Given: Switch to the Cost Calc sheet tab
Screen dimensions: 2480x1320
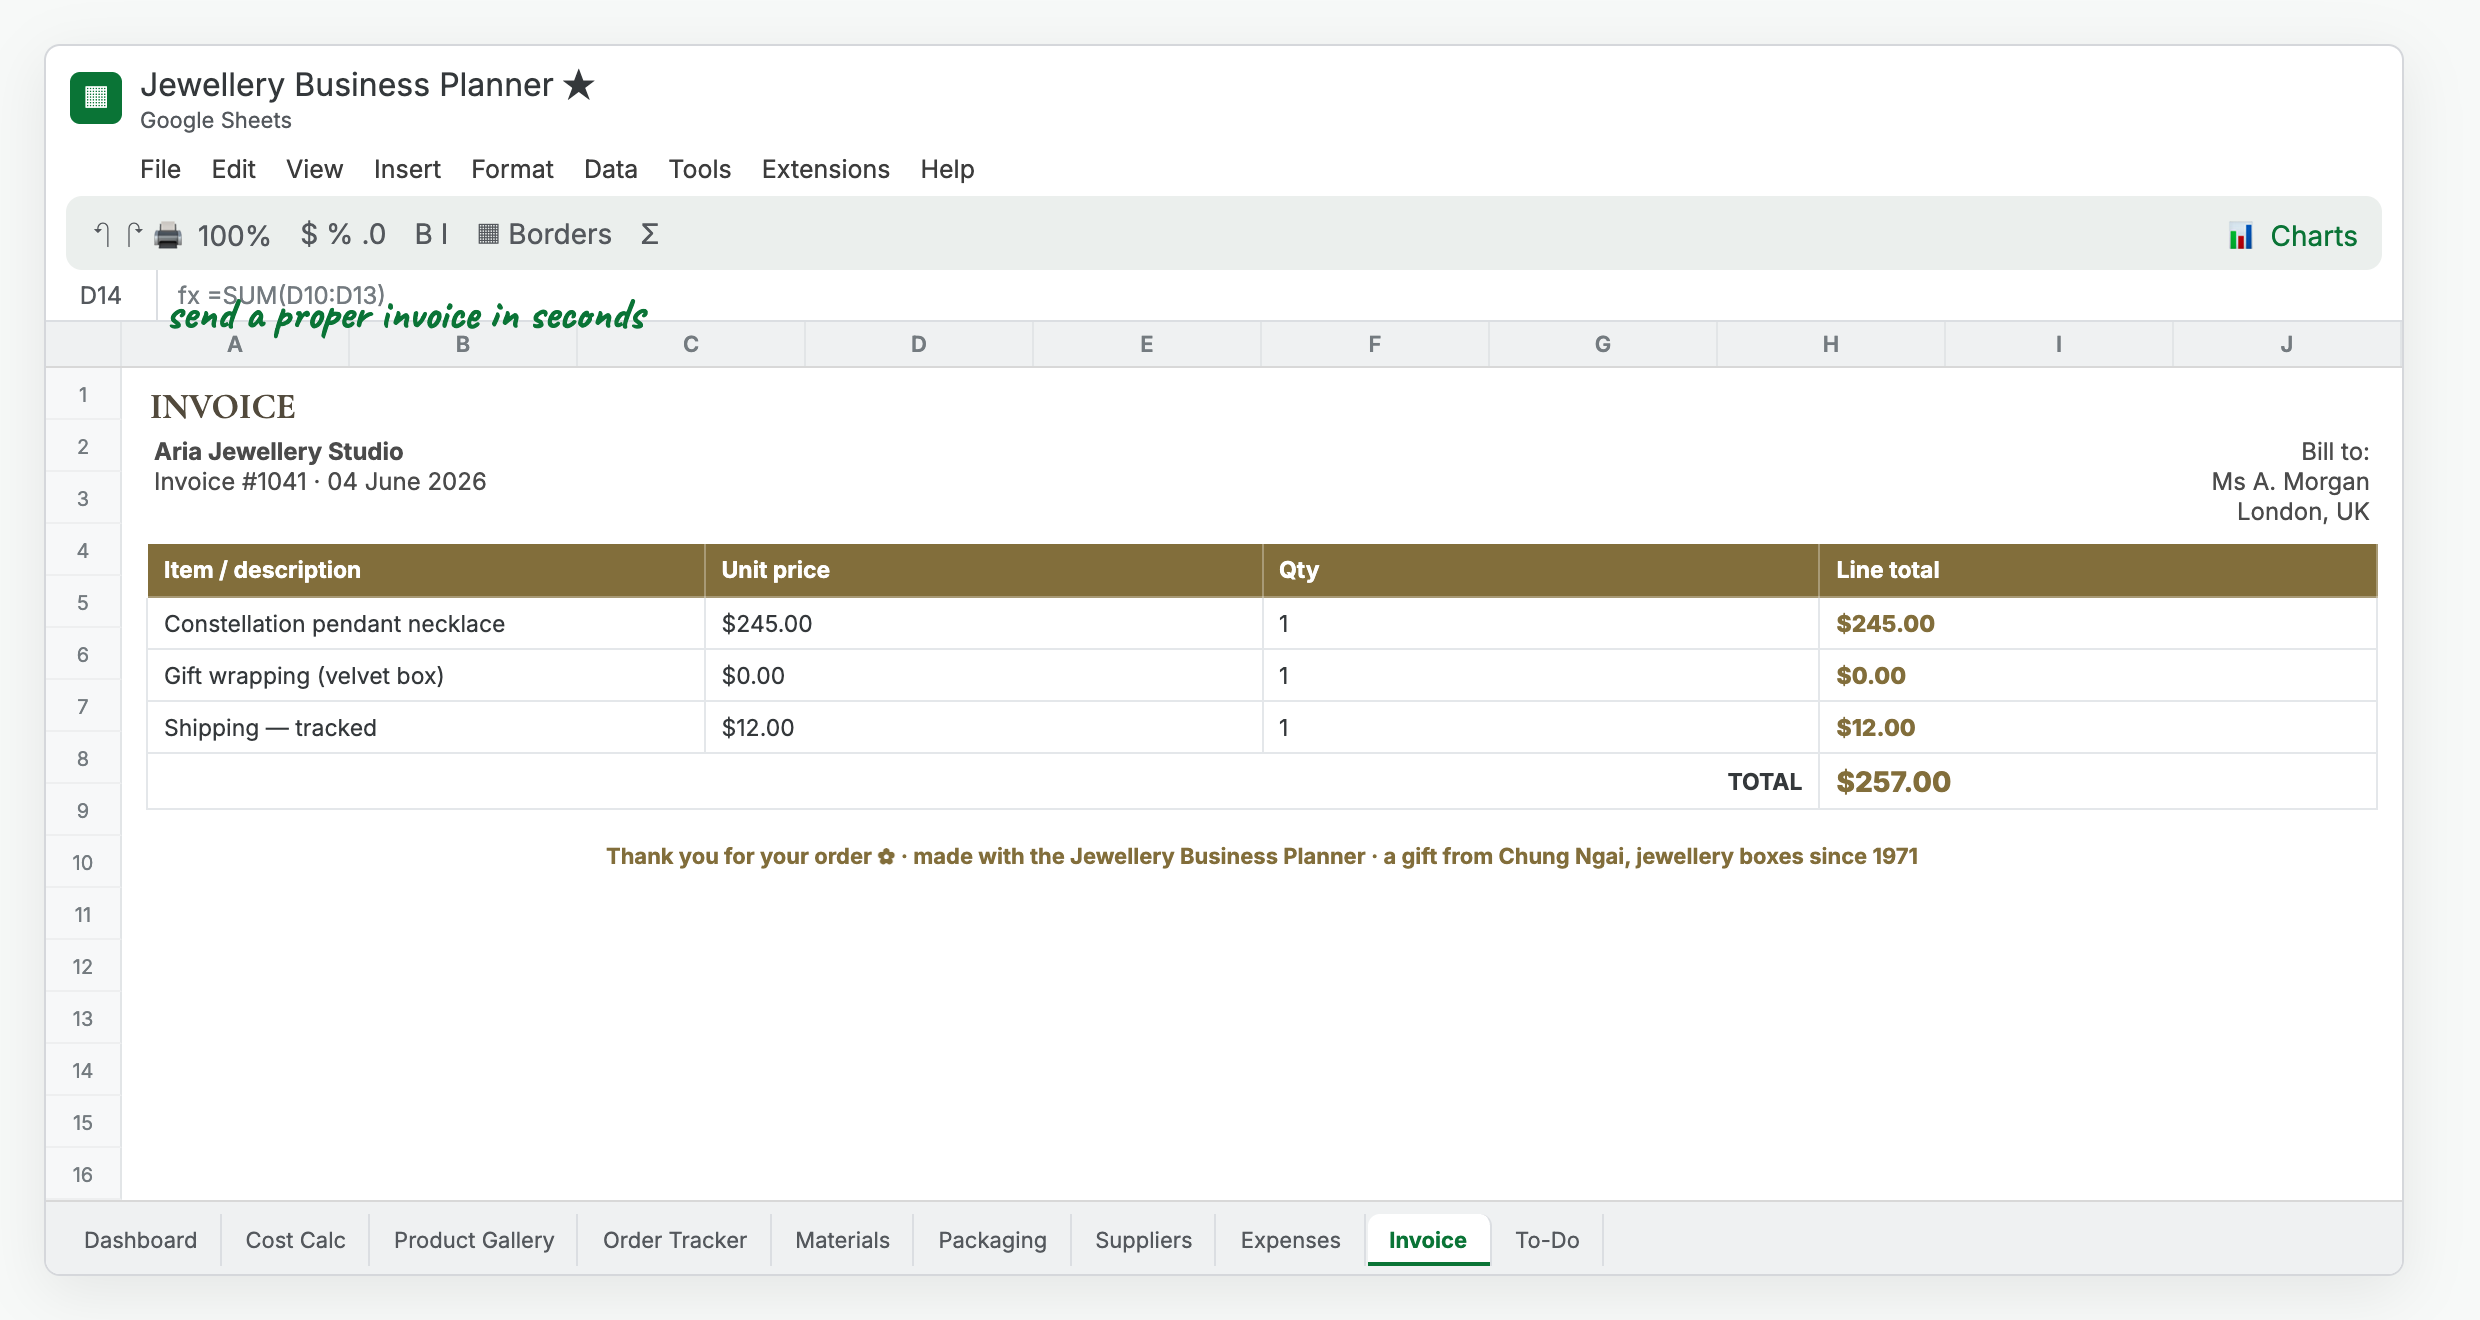Looking at the screenshot, I should pyautogui.click(x=296, y=1240).
